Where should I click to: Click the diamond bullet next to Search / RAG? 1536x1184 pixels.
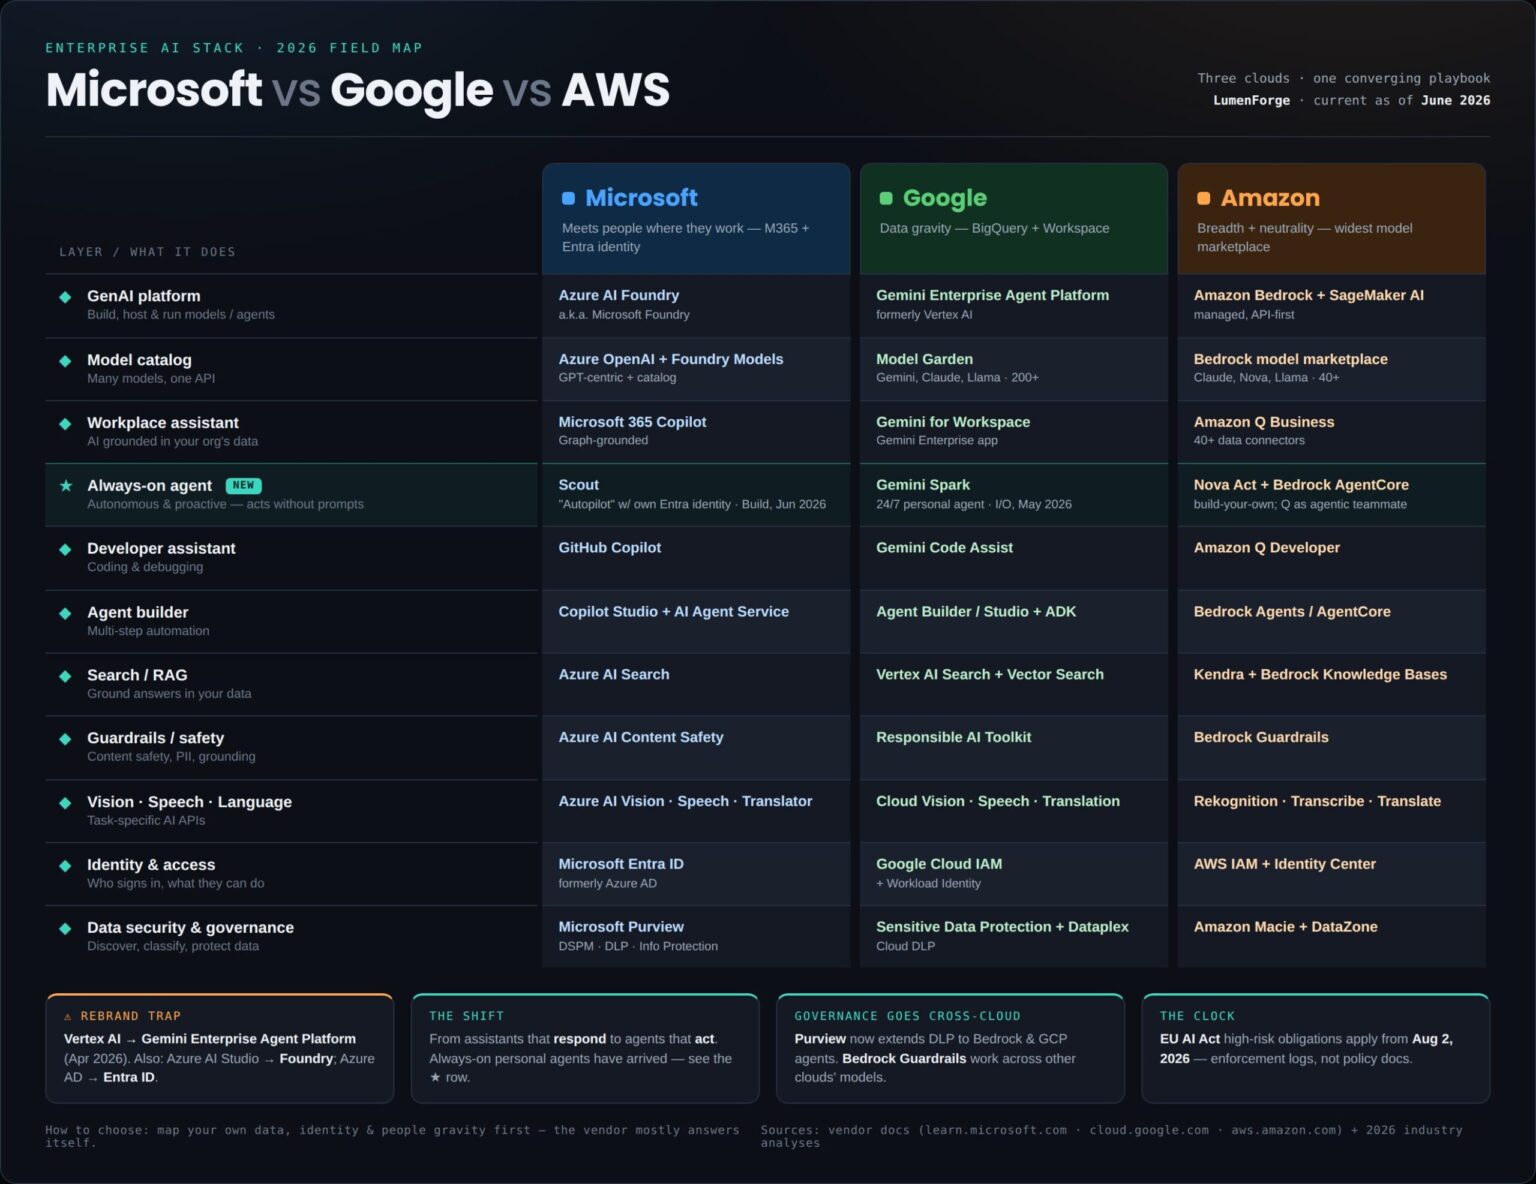(65, 676)
